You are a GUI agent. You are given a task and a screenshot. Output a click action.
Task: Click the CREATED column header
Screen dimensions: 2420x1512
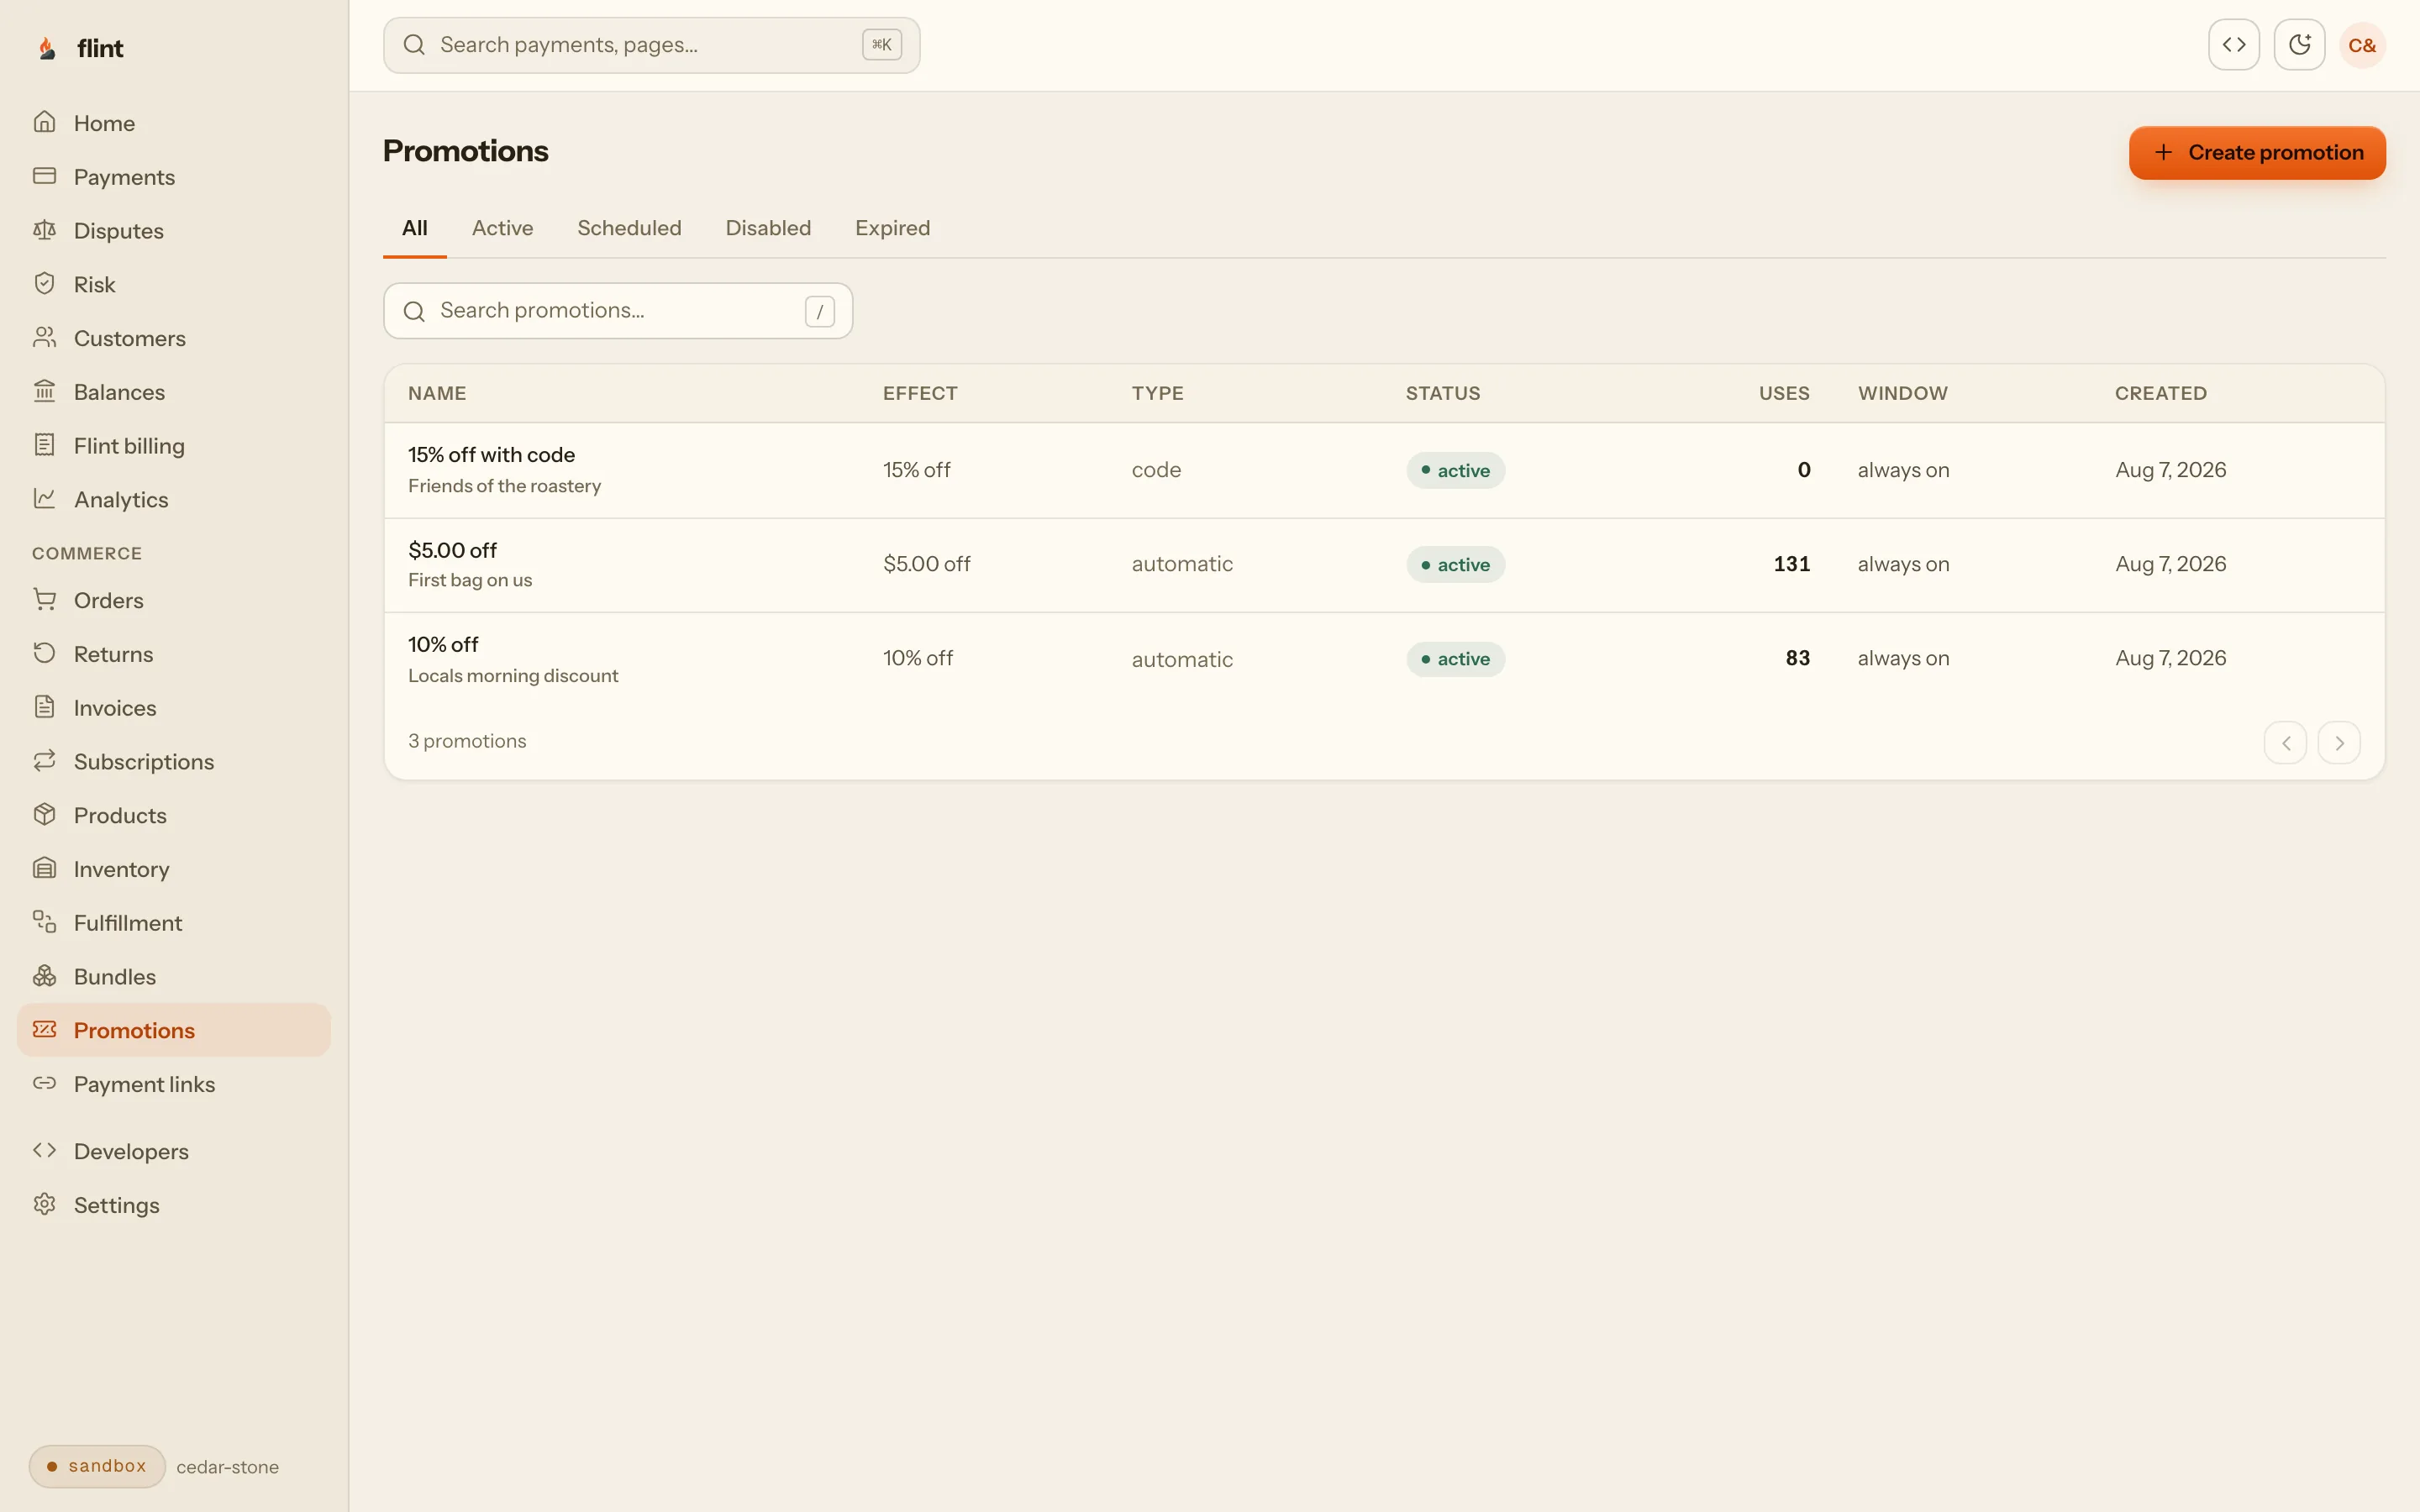[x=2160, y=393]
